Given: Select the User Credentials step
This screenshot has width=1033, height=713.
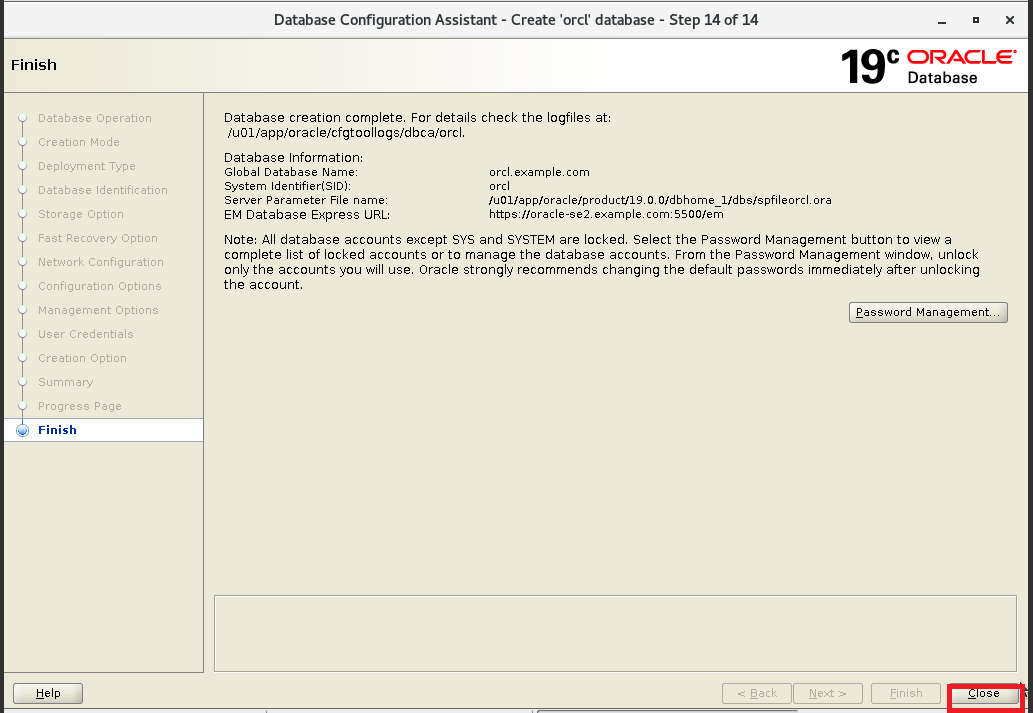Looking at the screenshot, I should [86, 334].
